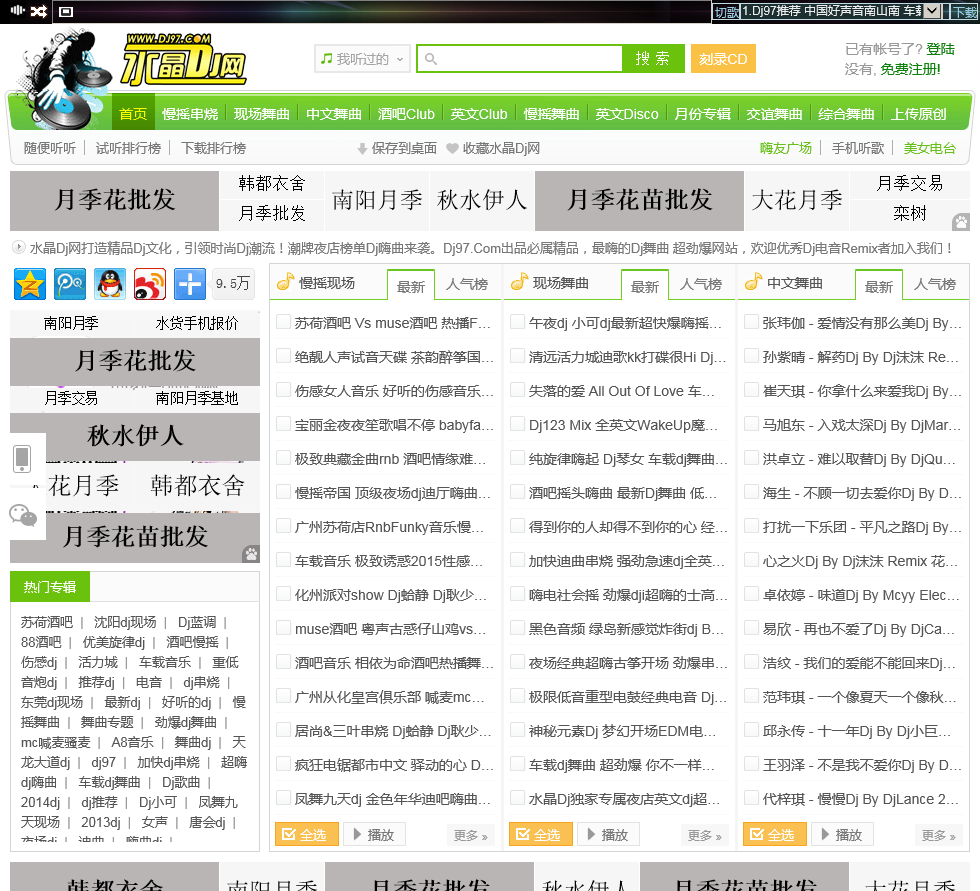Image resolution: width=980 pixels, height=891 pixels.
Task: Switch to 人气榜 tab in 慢摇现场 panel
Action: 467,285
